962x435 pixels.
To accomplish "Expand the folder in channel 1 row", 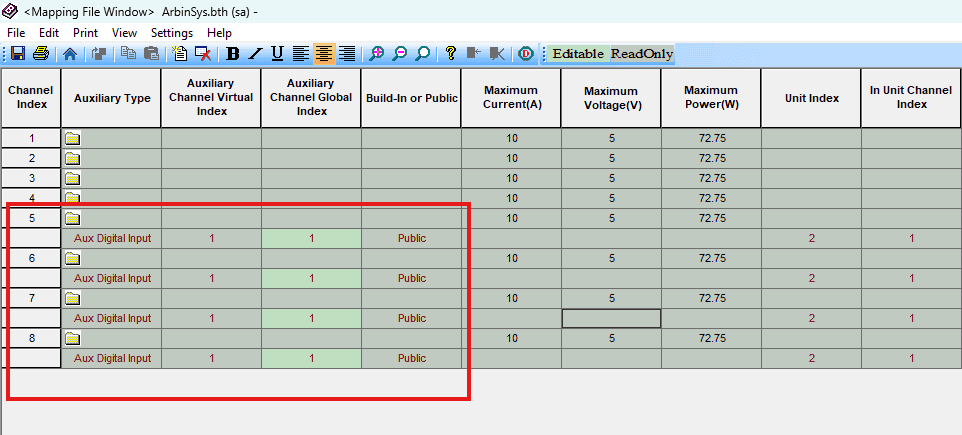I will (73, 139).
